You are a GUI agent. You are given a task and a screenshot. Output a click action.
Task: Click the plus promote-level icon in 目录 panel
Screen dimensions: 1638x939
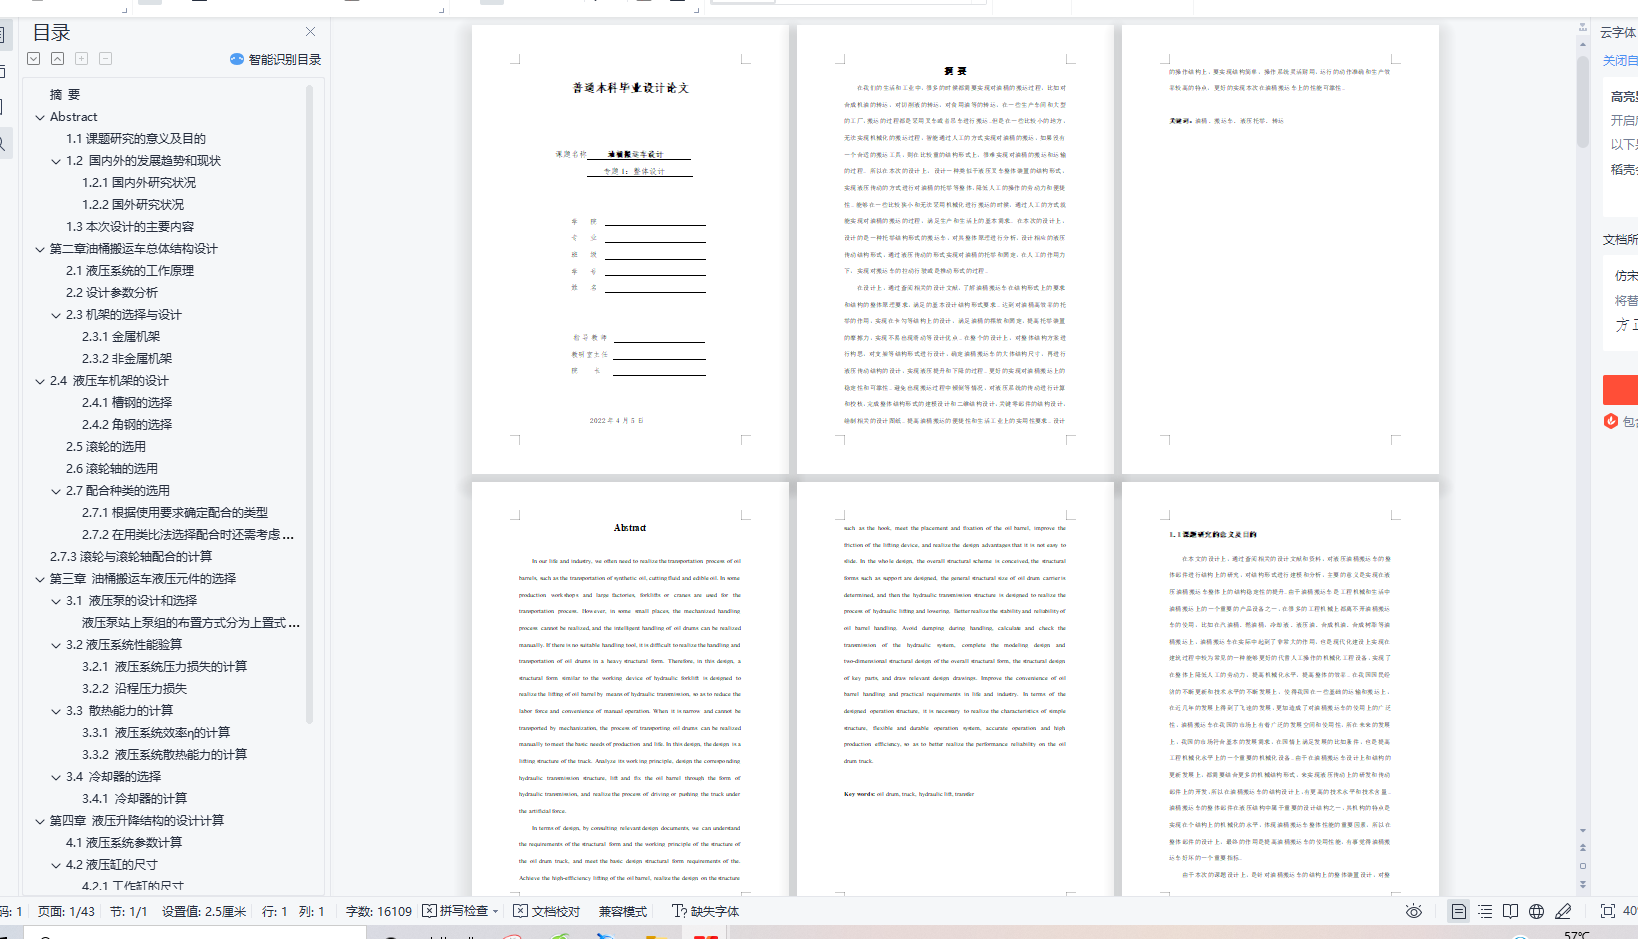click(82, 59)
